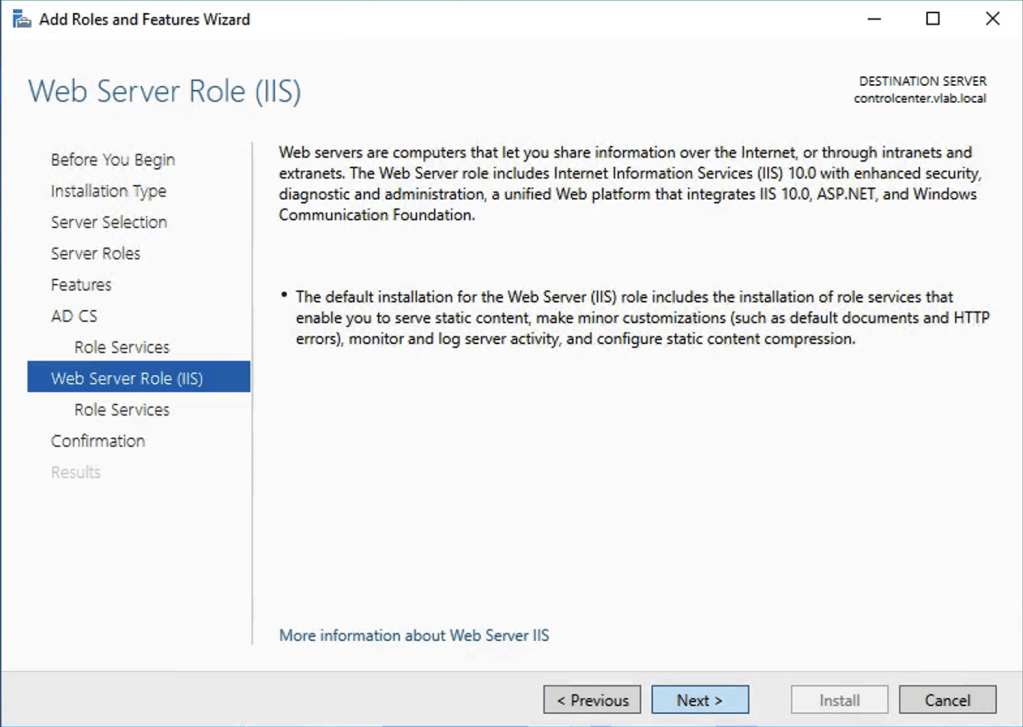Open the Installation Type step
The width and height of the screenshot is (1023, 727).
[108, 191]
